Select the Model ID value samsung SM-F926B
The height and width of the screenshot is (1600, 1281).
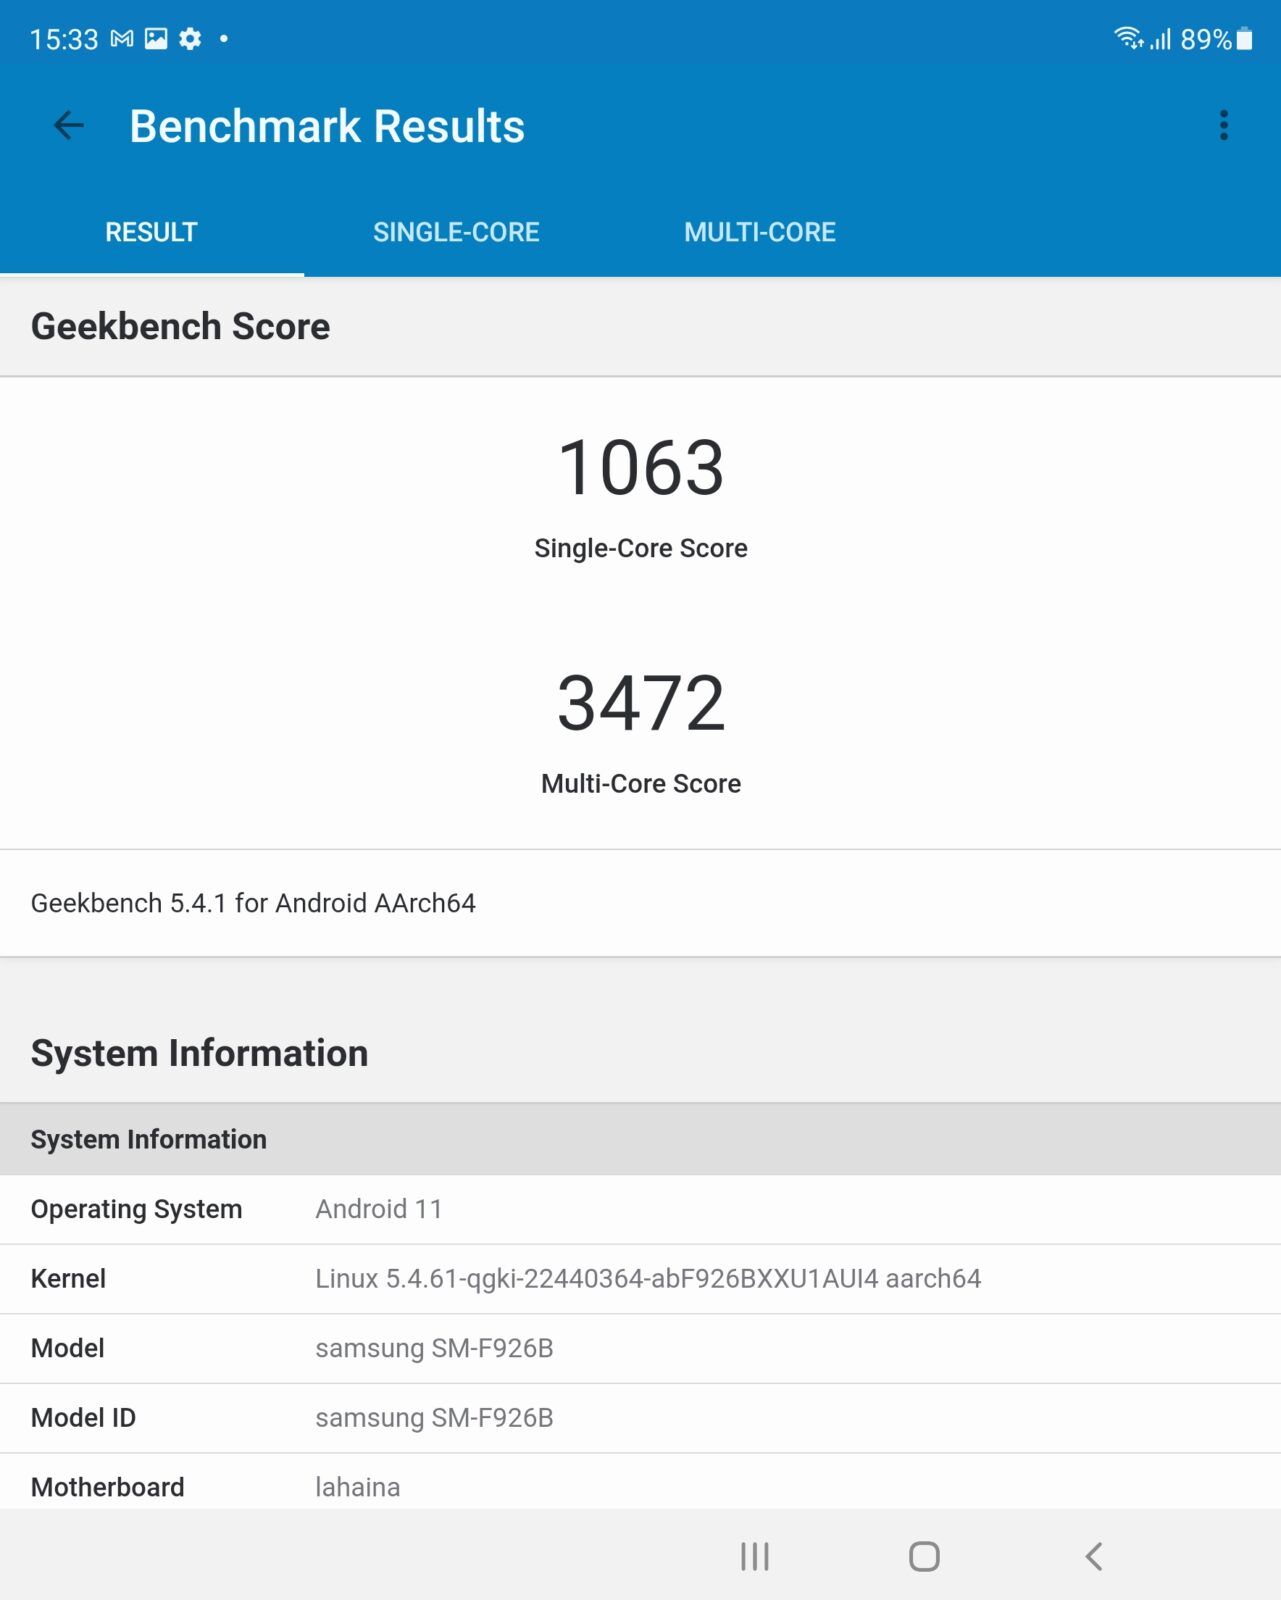[434, 1418]
